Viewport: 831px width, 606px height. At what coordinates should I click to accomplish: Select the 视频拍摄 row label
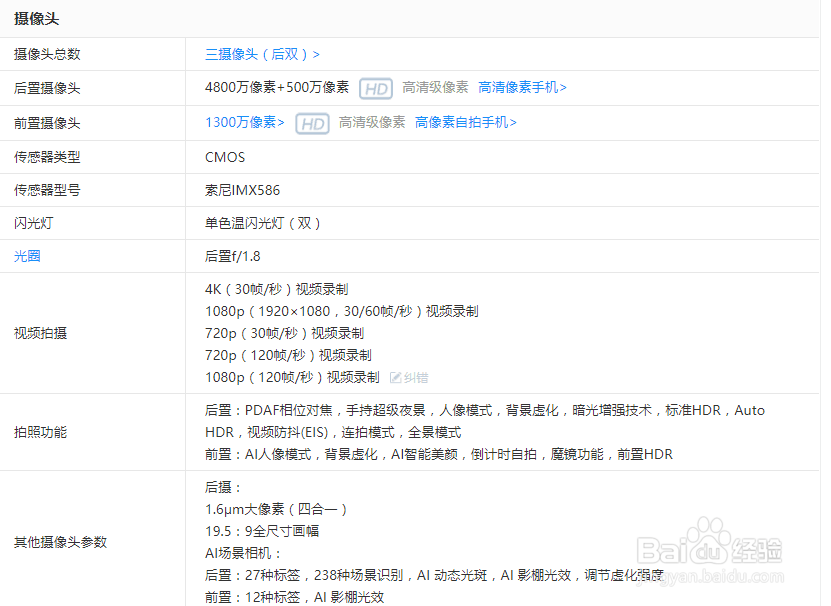(40, 333)
